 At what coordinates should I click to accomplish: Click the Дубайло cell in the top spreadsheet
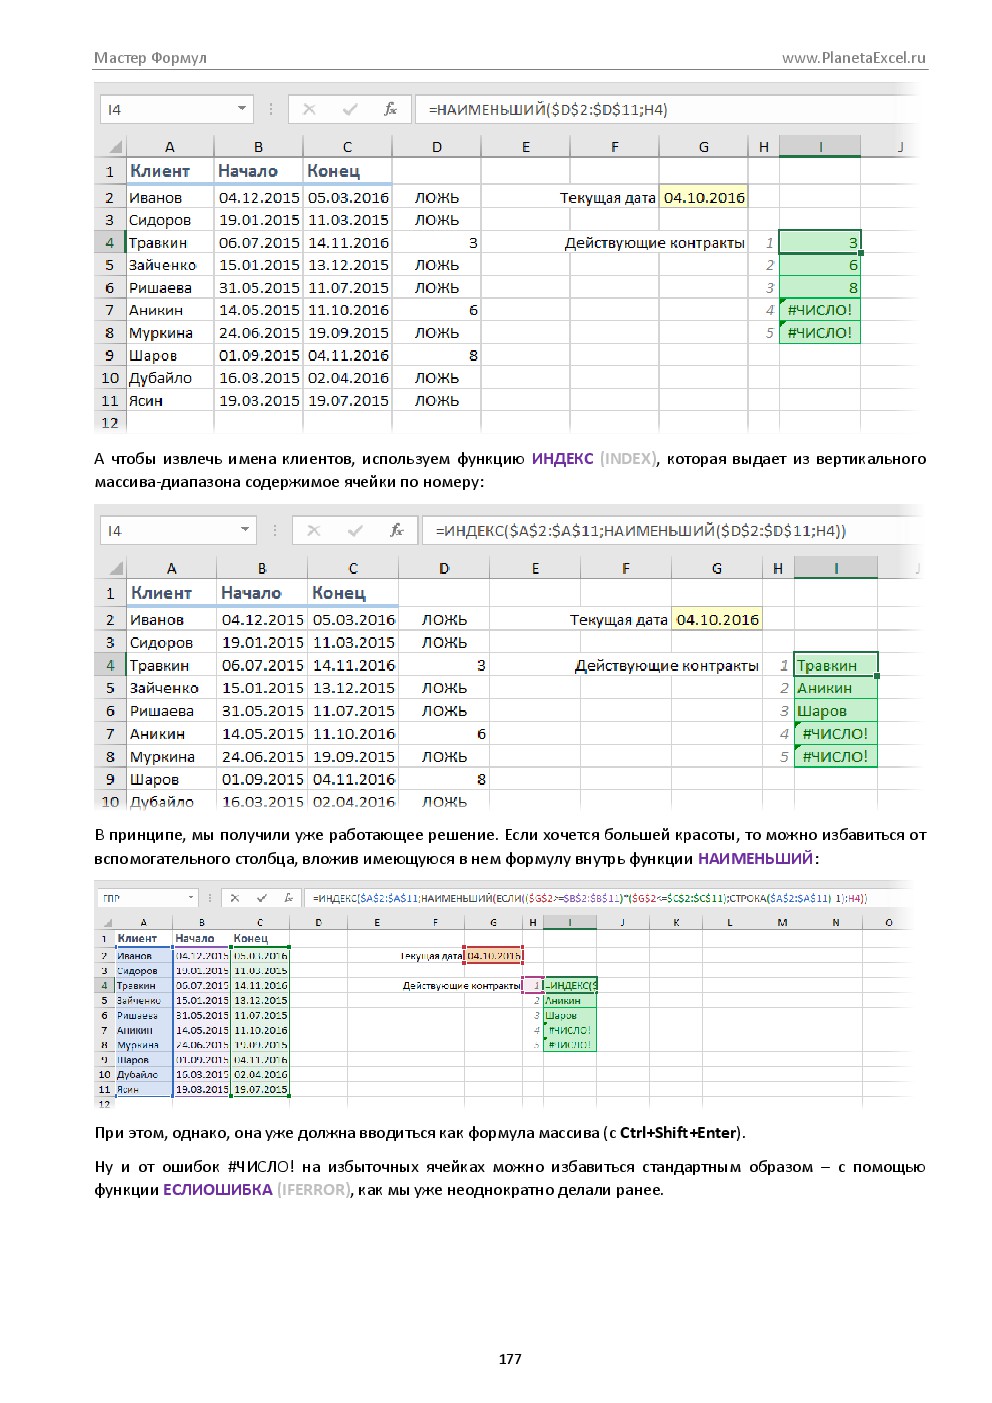(170, 378)
